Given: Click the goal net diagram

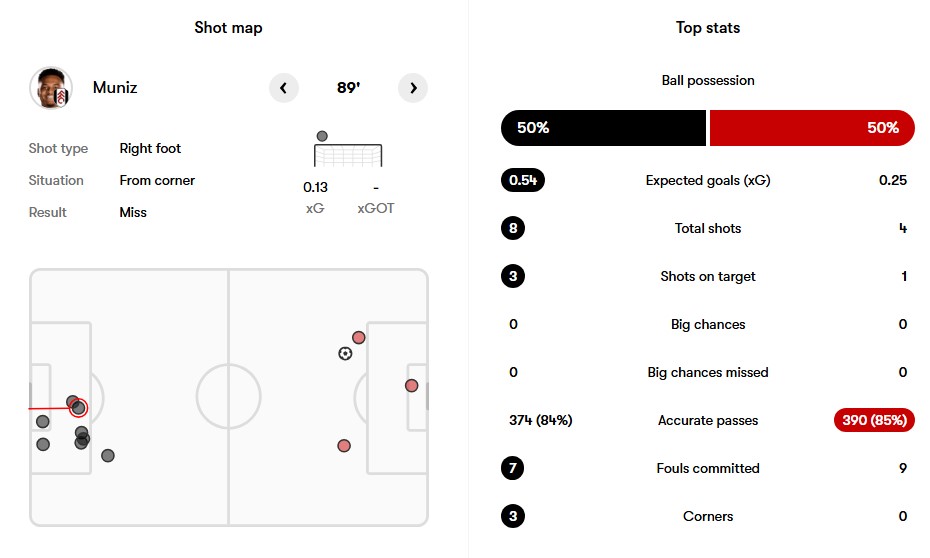Looking at the screenshot, I should 348,155.
